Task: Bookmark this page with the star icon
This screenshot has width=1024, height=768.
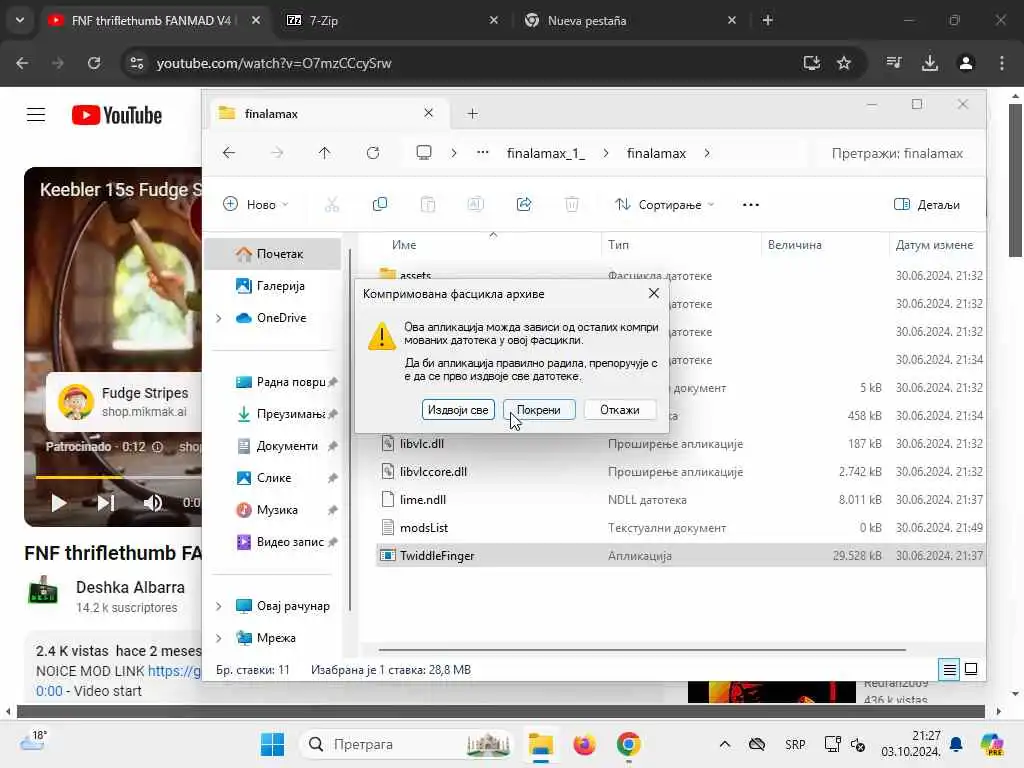Action: tap(844, 63)
